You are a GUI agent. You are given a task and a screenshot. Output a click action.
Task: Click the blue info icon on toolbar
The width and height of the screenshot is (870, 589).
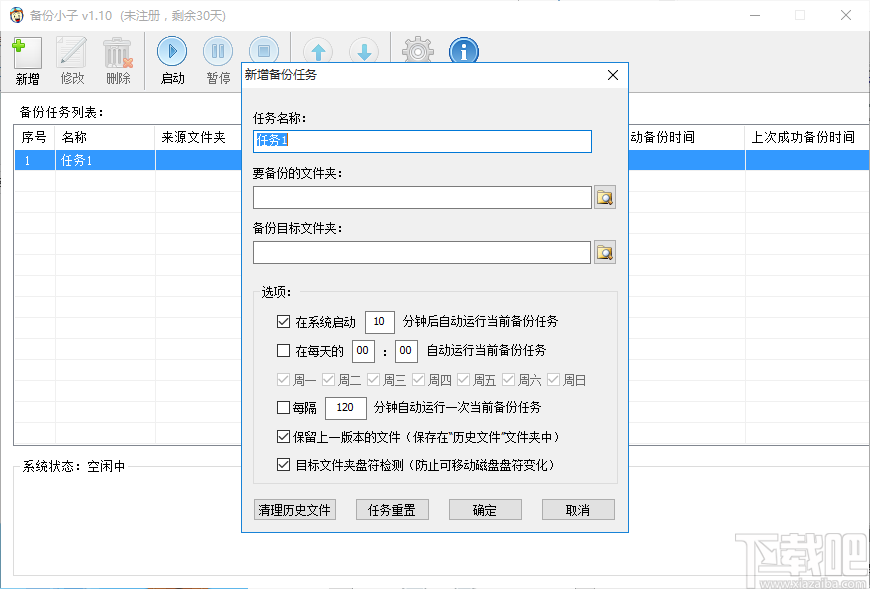(463, 50)
